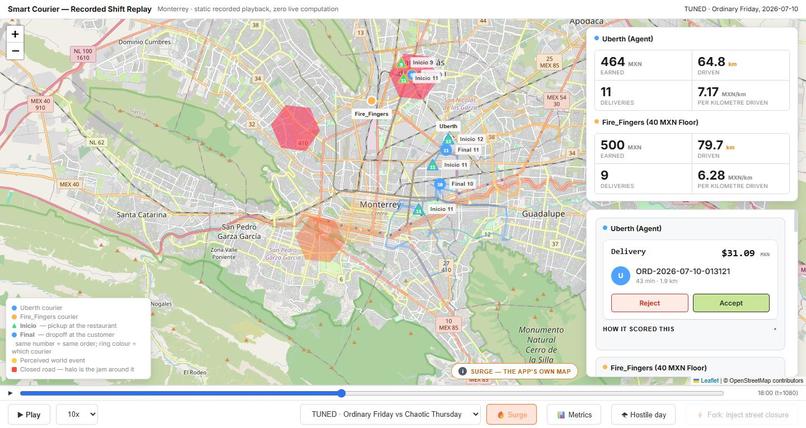Click the Uberth courier legend entry
Image resolution: width=806 pixels, height=428 pixels.
click(41, 308)
